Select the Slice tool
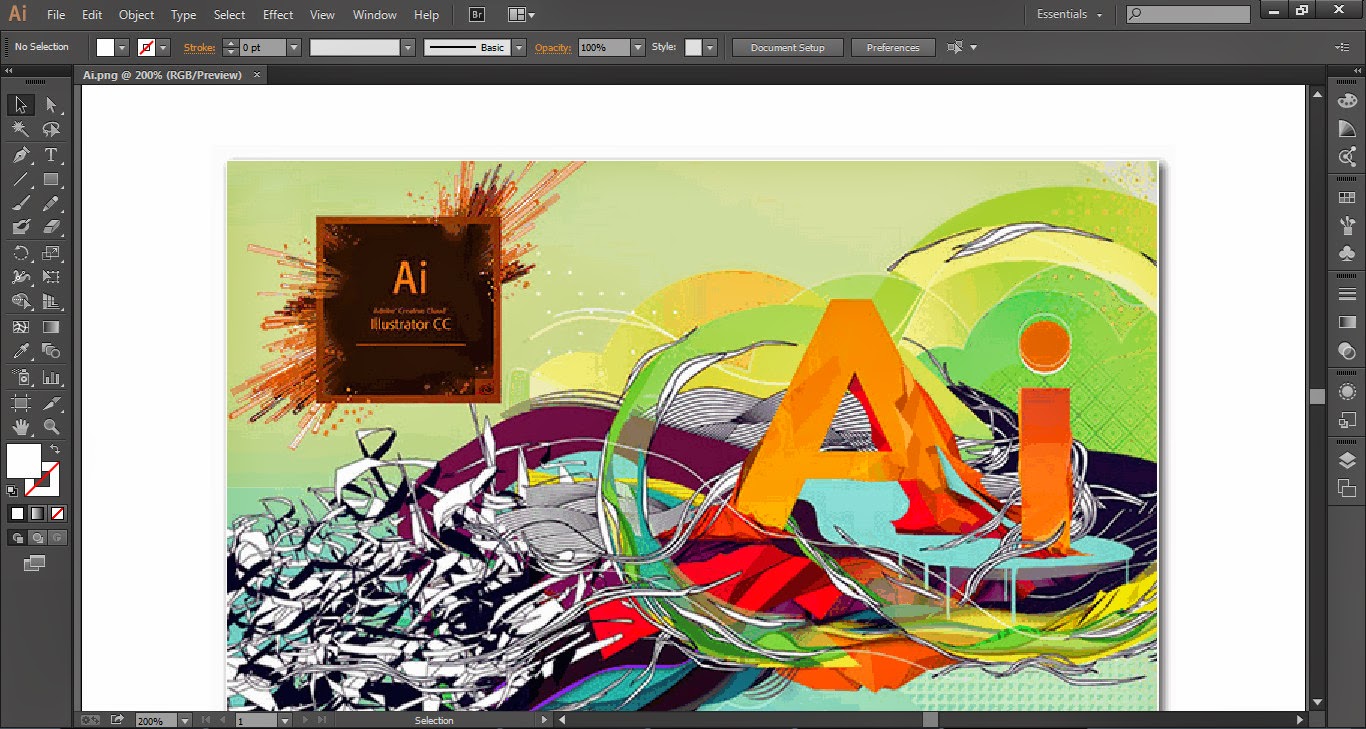 click(51, 403)
